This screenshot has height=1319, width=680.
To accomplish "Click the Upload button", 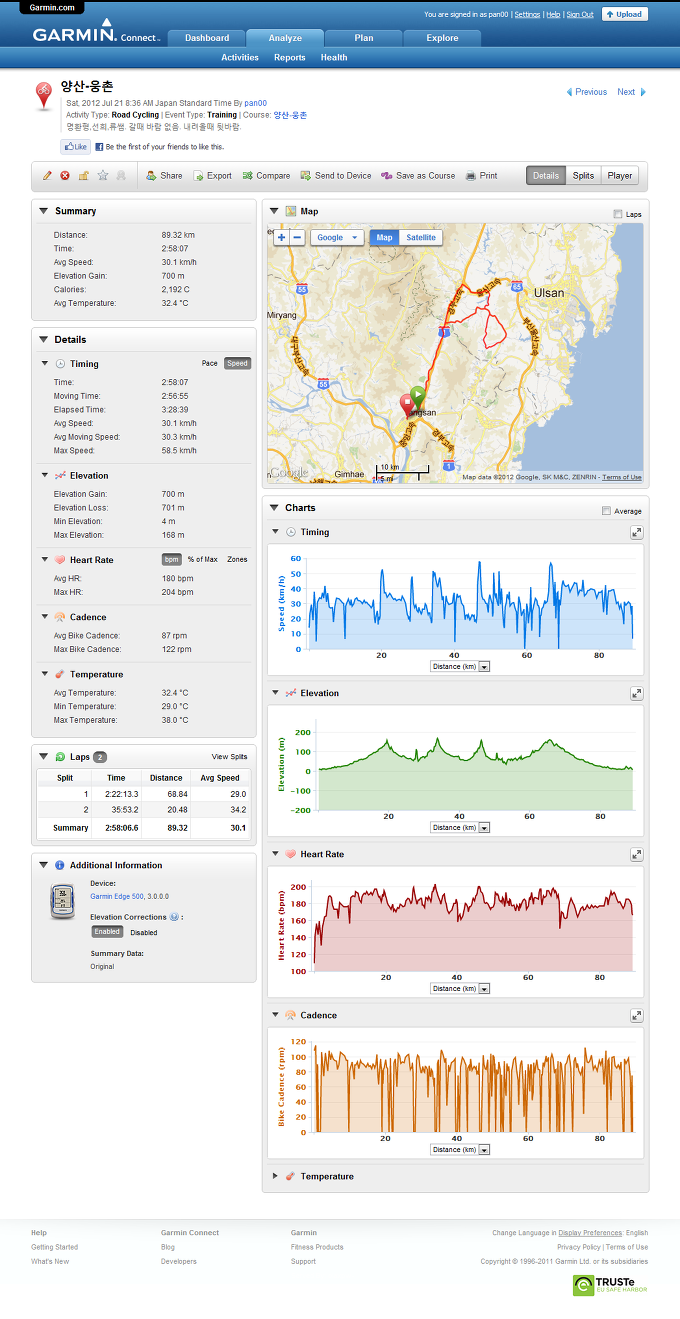I will (x=624, y=15).
